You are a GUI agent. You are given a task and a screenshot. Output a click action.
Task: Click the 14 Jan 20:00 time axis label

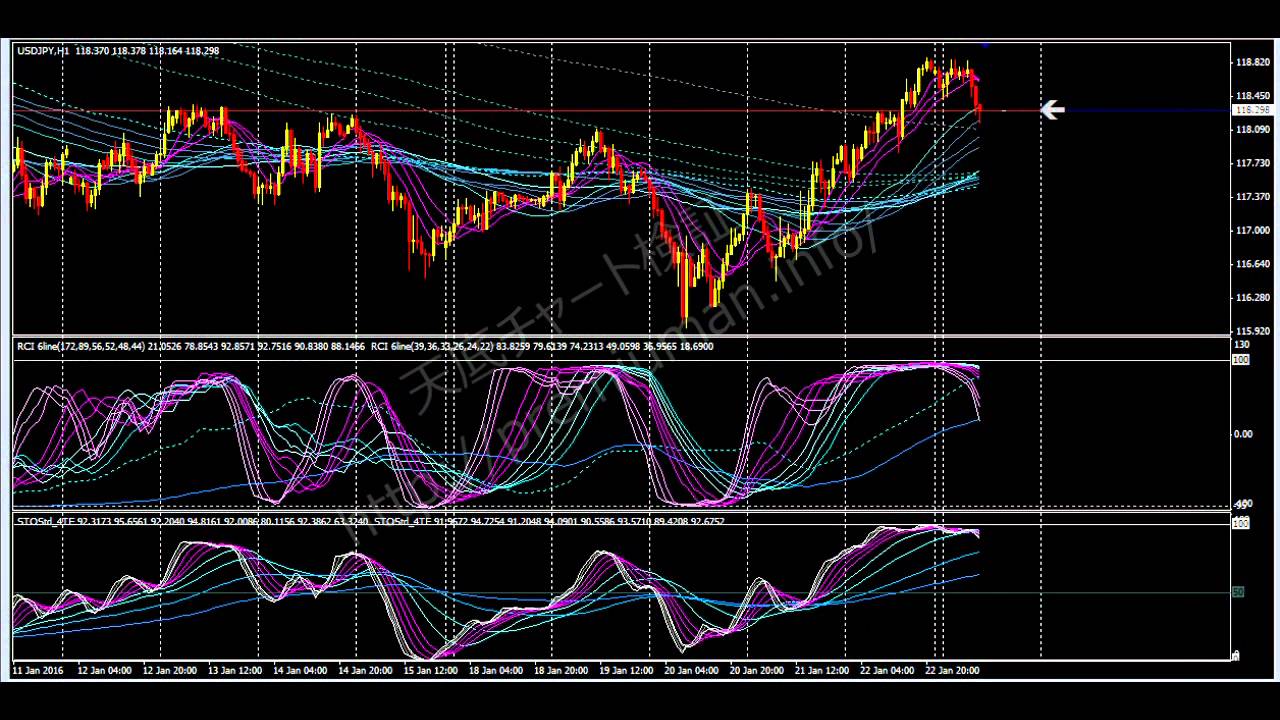(365, 671)
